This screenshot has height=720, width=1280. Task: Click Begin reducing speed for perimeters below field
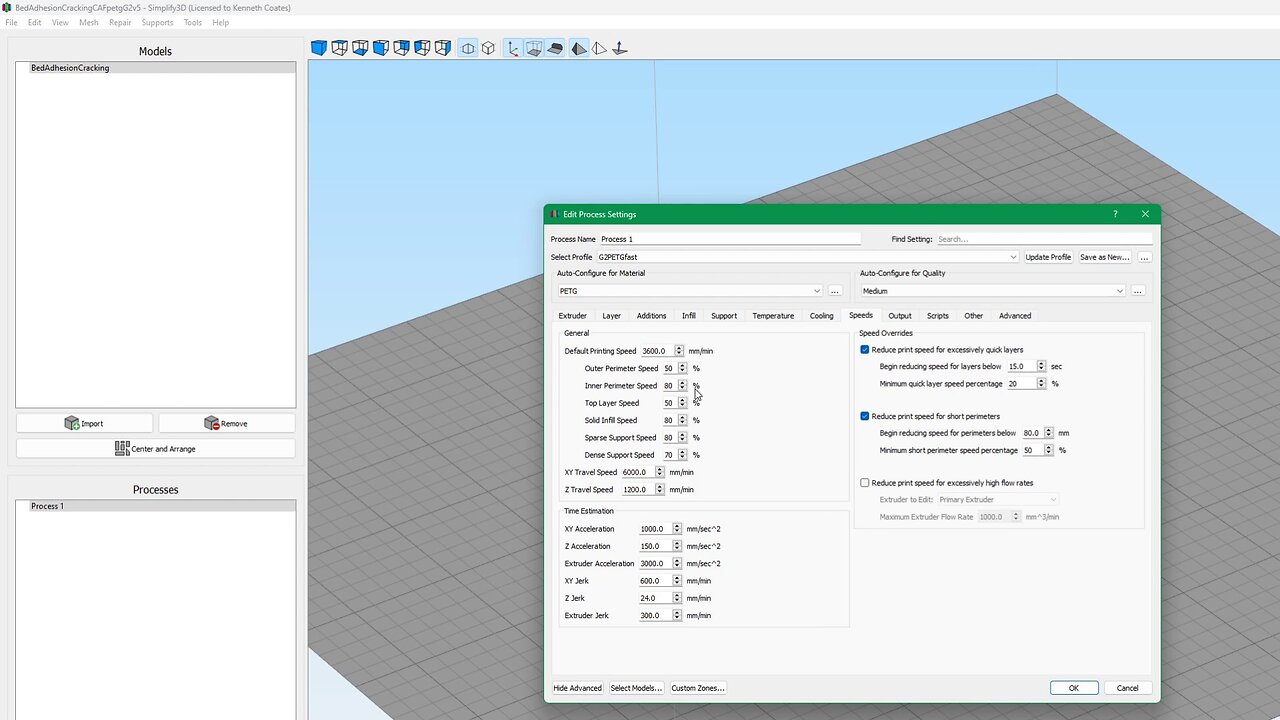[1032, 433]
